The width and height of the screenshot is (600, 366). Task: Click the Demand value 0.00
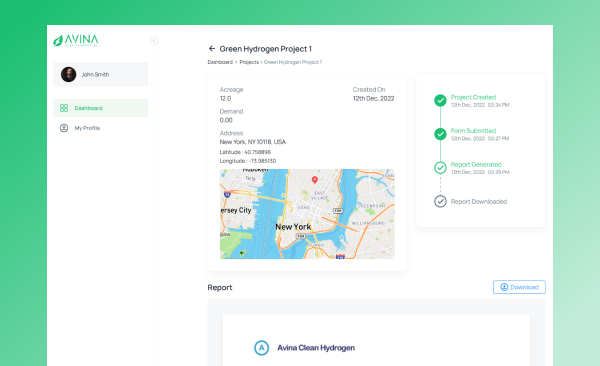(x=226, y=120)
